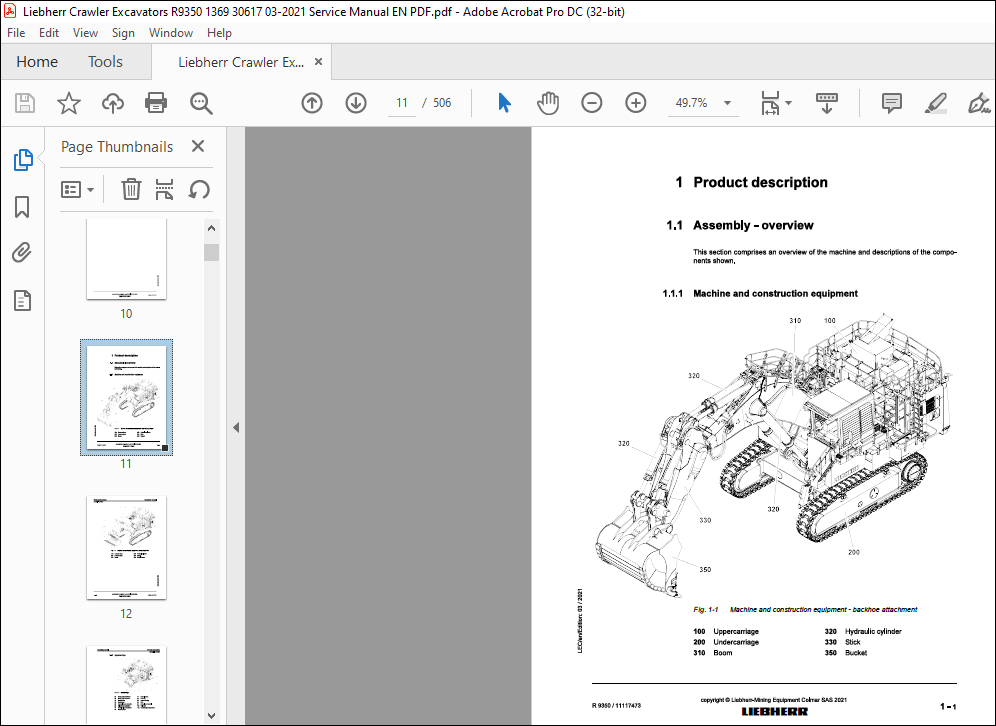Click the 49.7% zoom value field
Image resolution: width=996 pixels, height=726 pixels.
[692, 103]
